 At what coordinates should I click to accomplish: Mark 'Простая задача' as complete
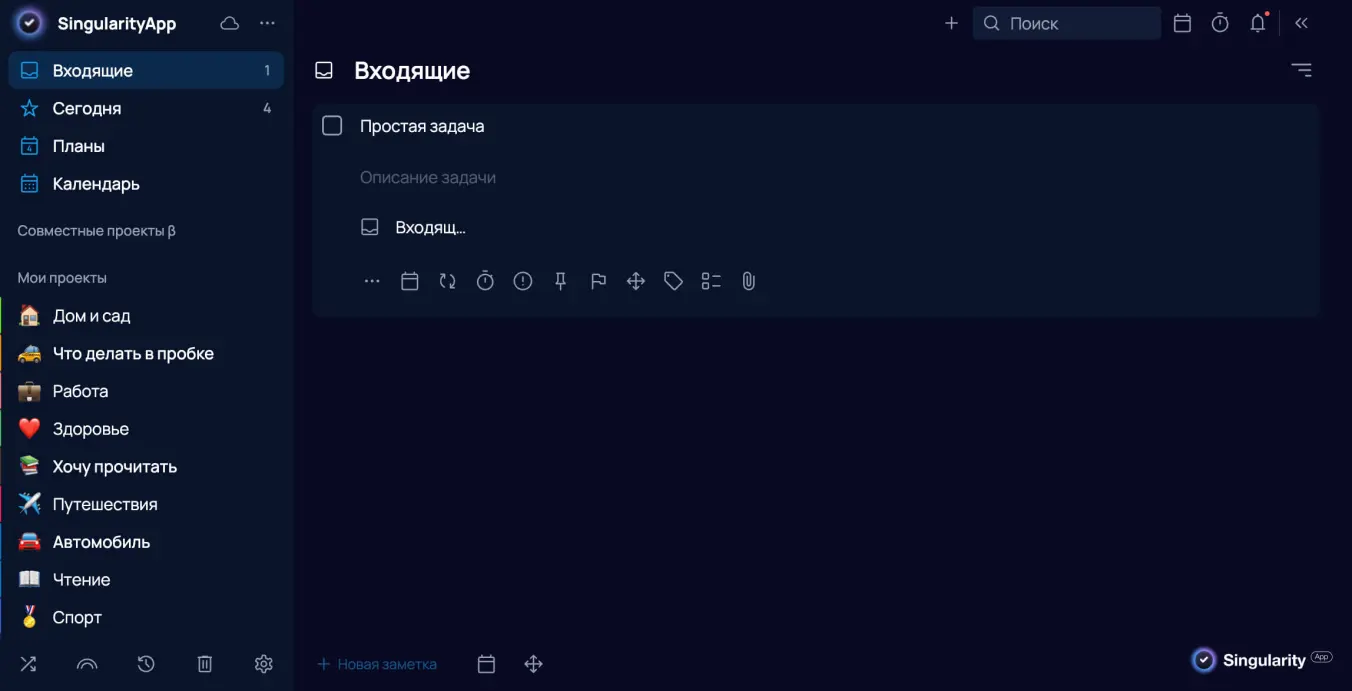[331, 125]
